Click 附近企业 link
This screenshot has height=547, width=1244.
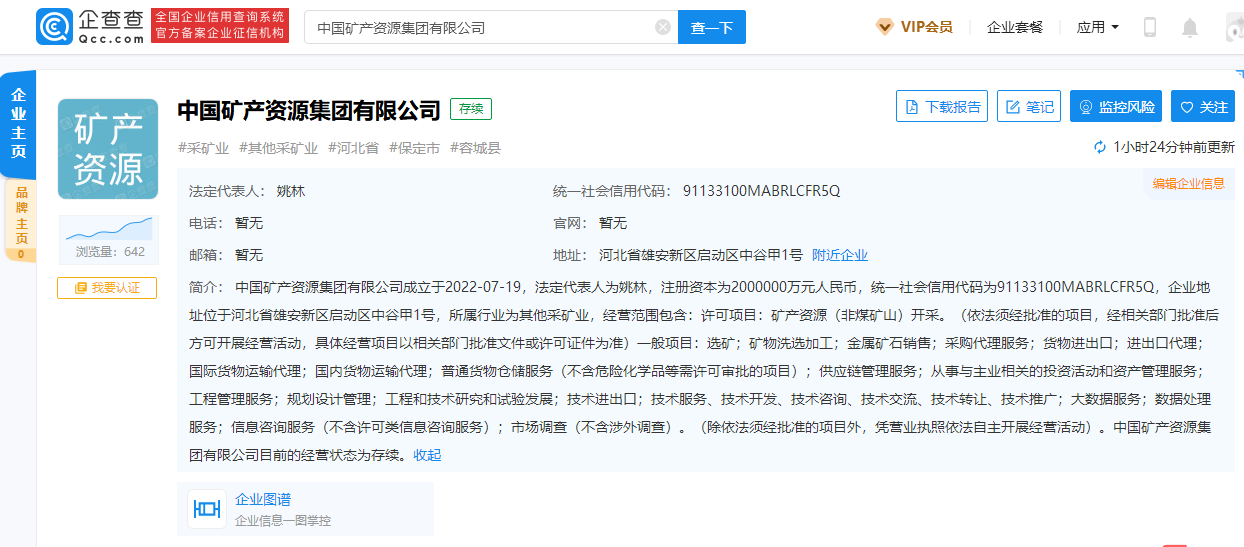point(840,255)
